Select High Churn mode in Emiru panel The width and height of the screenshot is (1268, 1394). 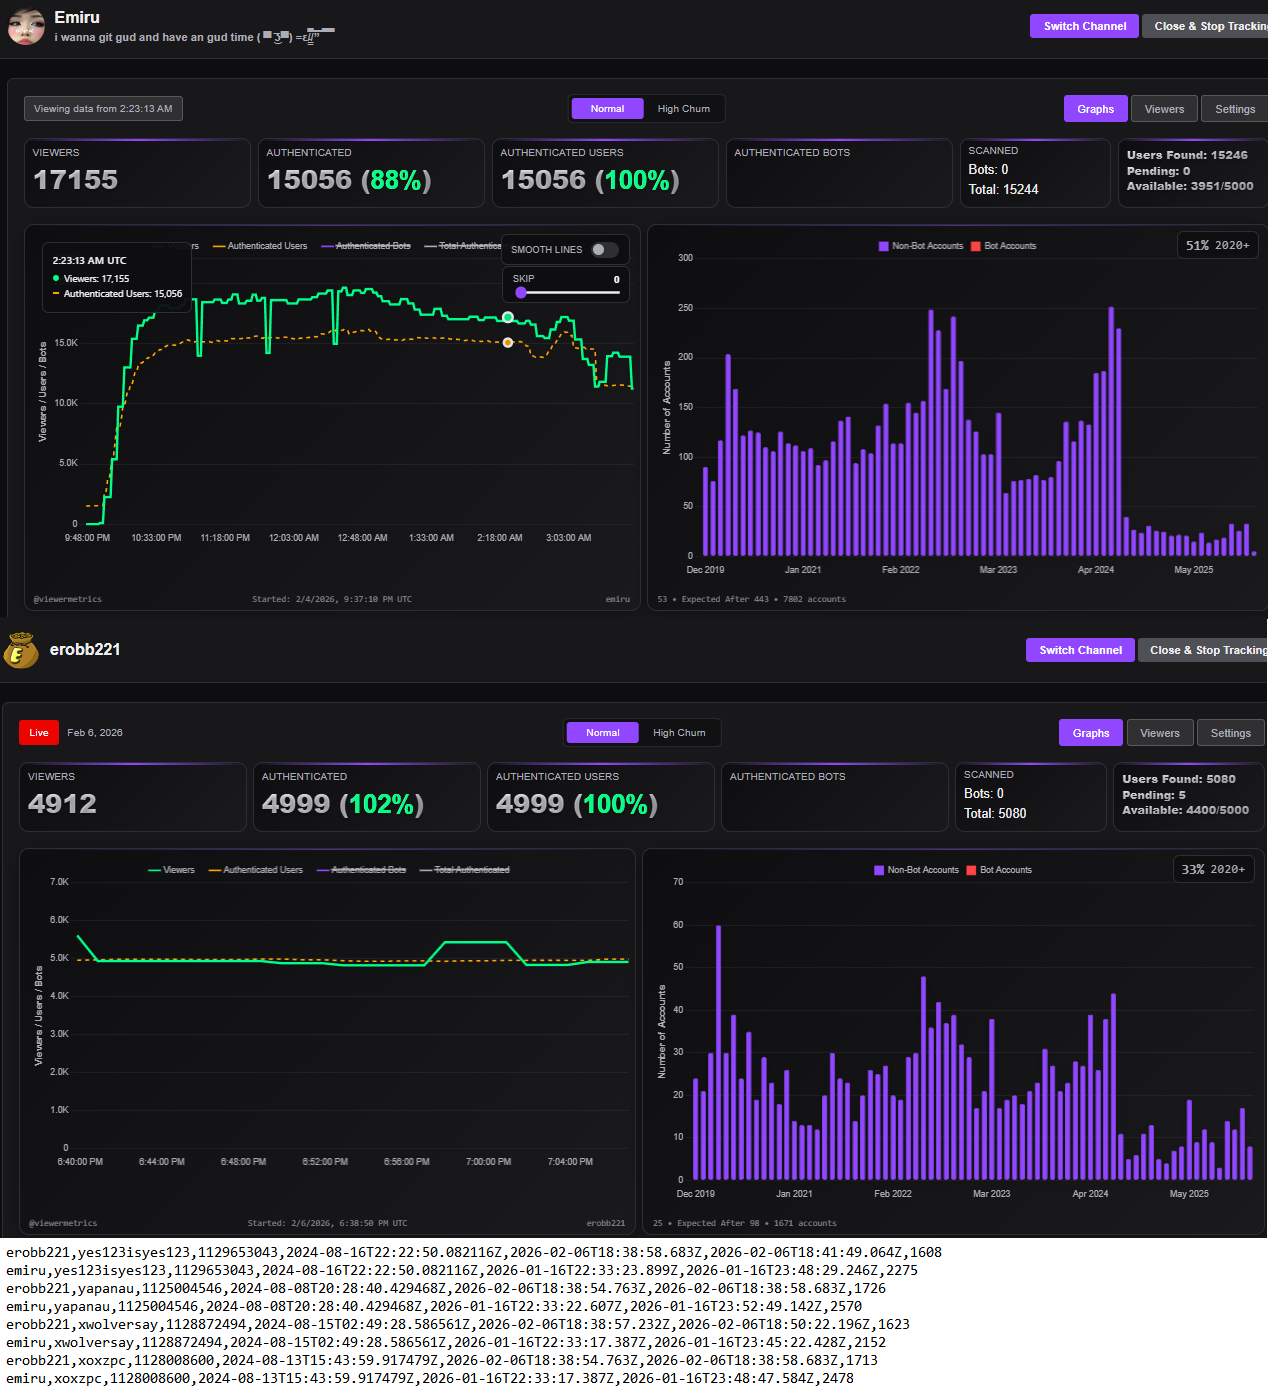[x=684, y=109]
